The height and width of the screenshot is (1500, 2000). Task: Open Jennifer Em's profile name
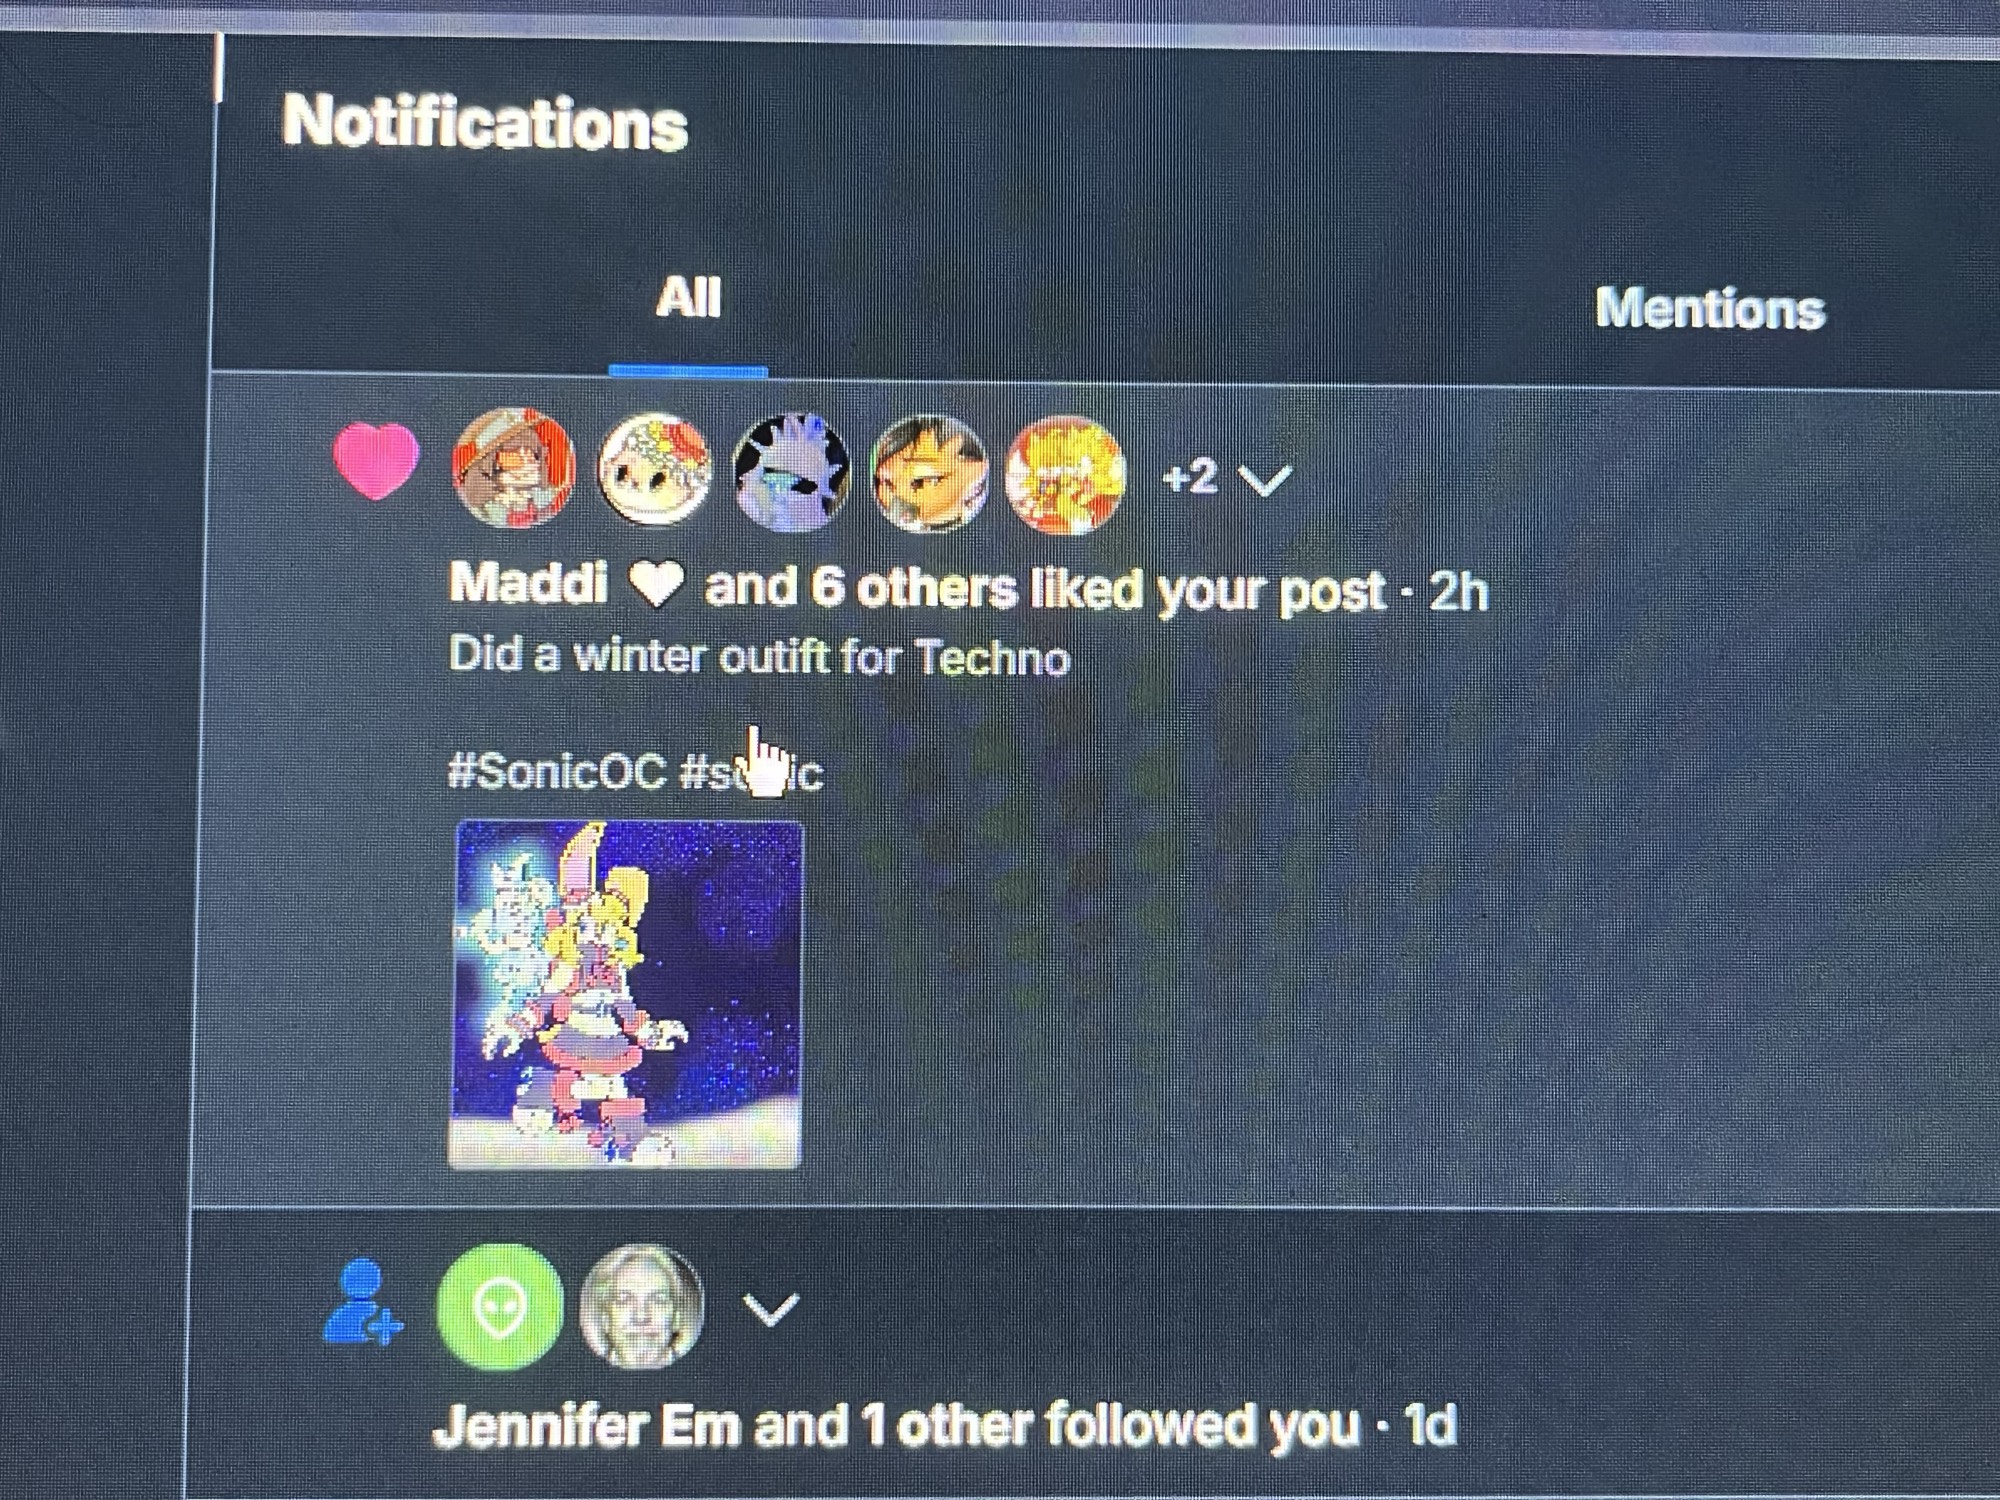[588, 1425]
